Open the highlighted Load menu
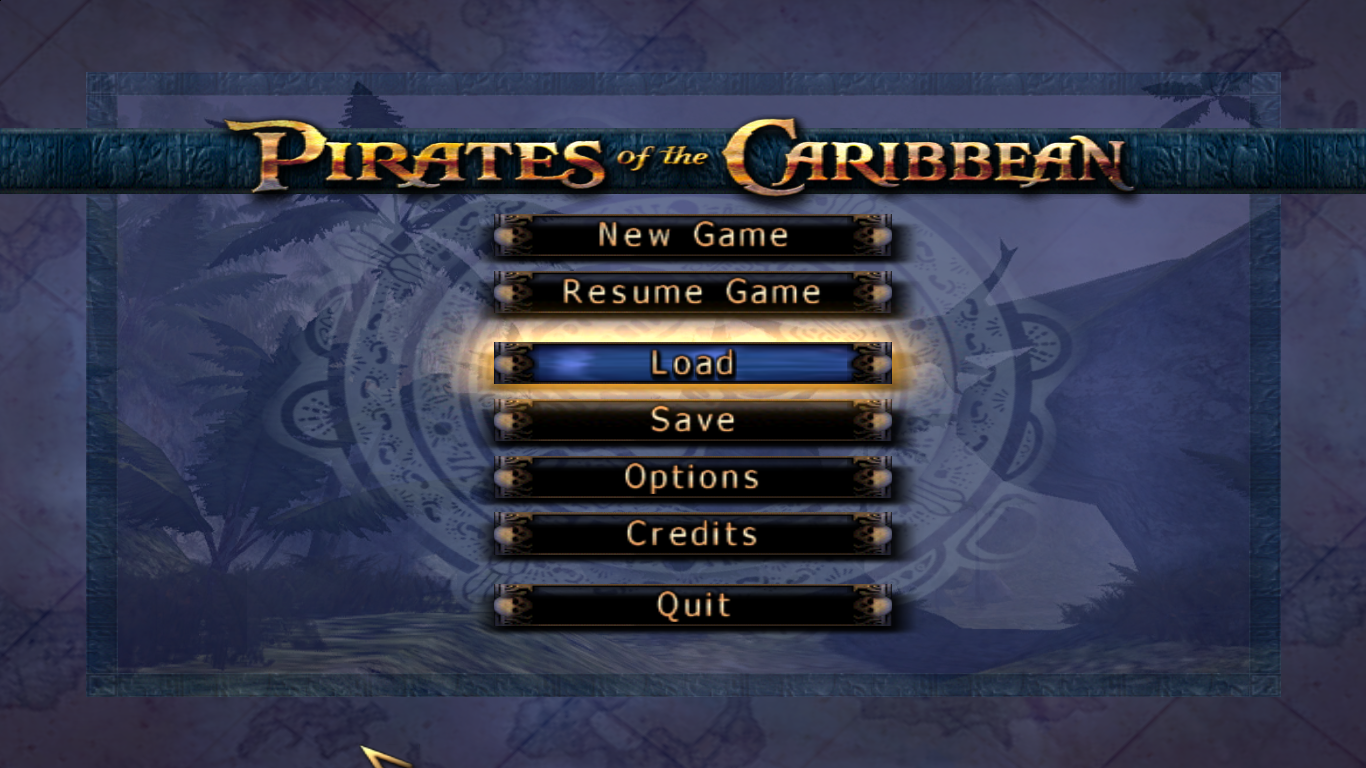Viewport: 1366px width, 768px height. click(x=692, y=363)
